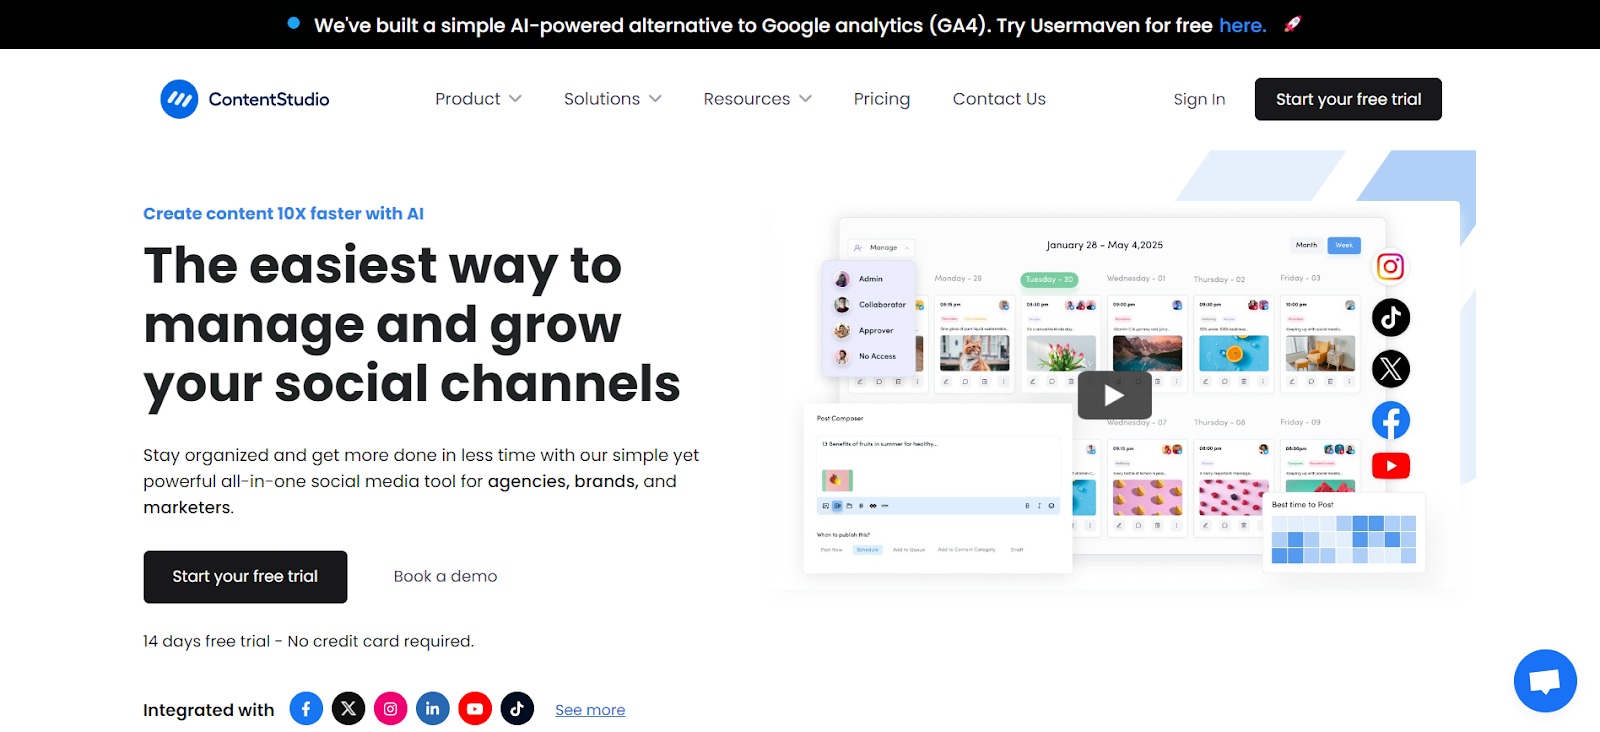This screenshot has width=1600, height=732.
Task: Click the tulips post thumbnail
Action: (x=1061, y=353)
